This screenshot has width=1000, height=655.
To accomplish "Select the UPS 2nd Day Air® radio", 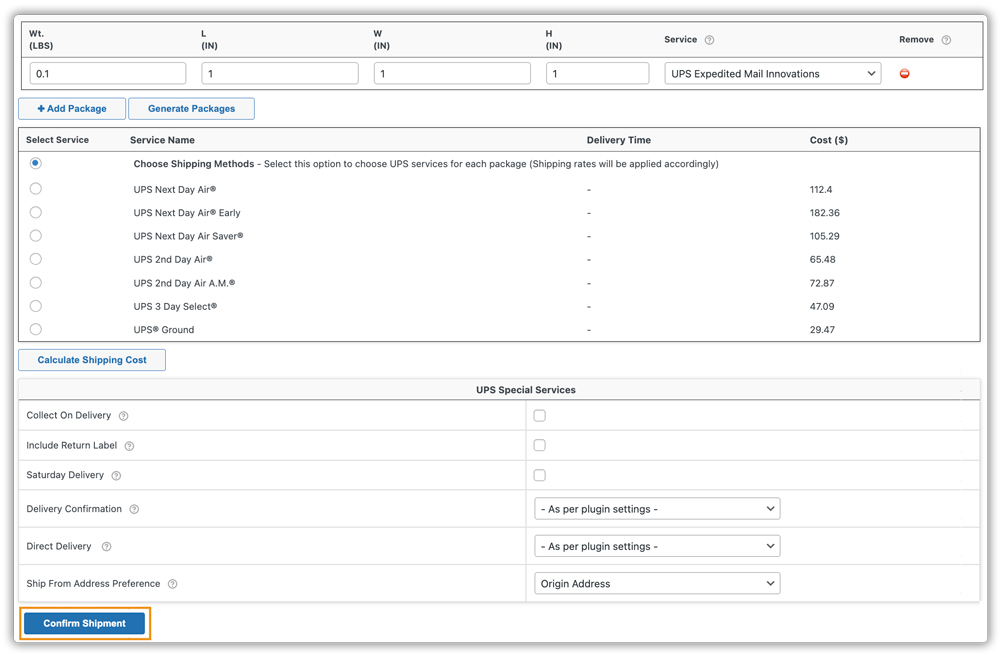I will [36, 259].
